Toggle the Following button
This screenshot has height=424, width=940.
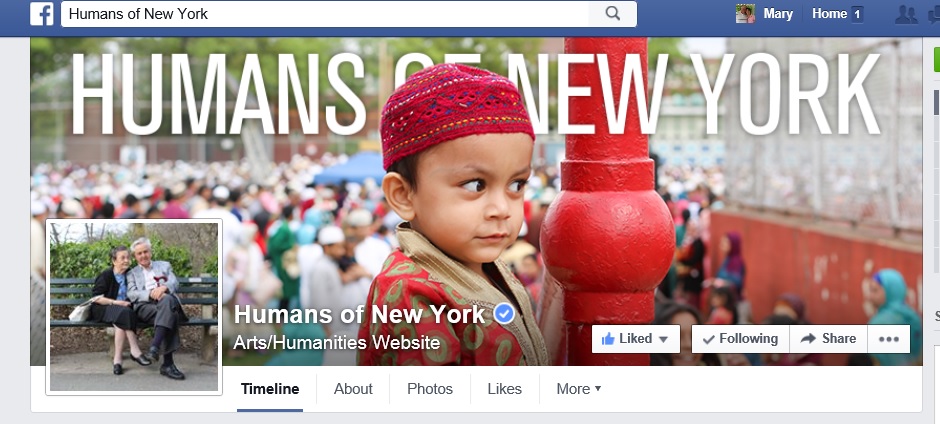[740, 339]
